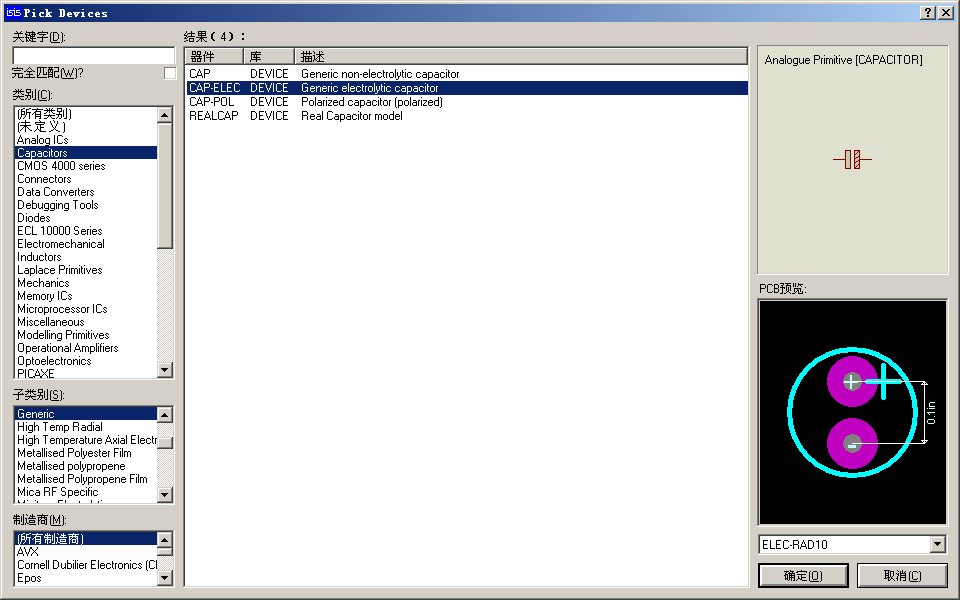This screenshot has height=600, width=960.
Task: Click subcategory list scroll down arrow
Action: (x=165, y=495)
